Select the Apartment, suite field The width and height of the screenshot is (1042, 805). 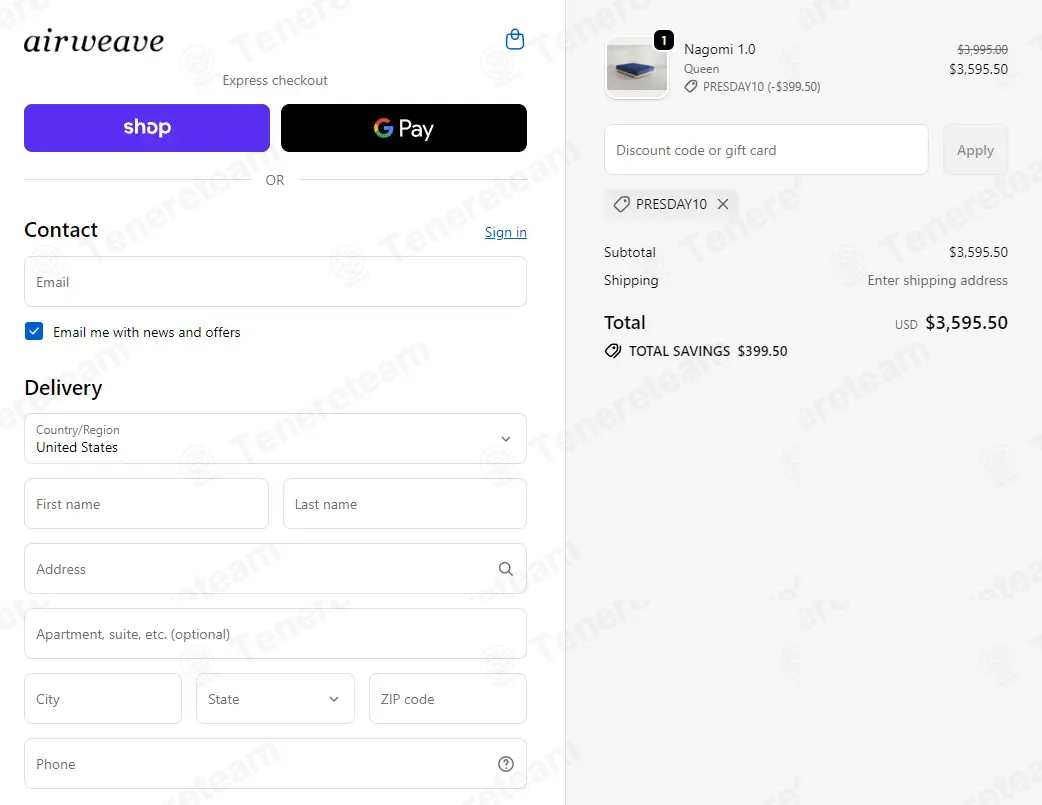click(275, 633)
